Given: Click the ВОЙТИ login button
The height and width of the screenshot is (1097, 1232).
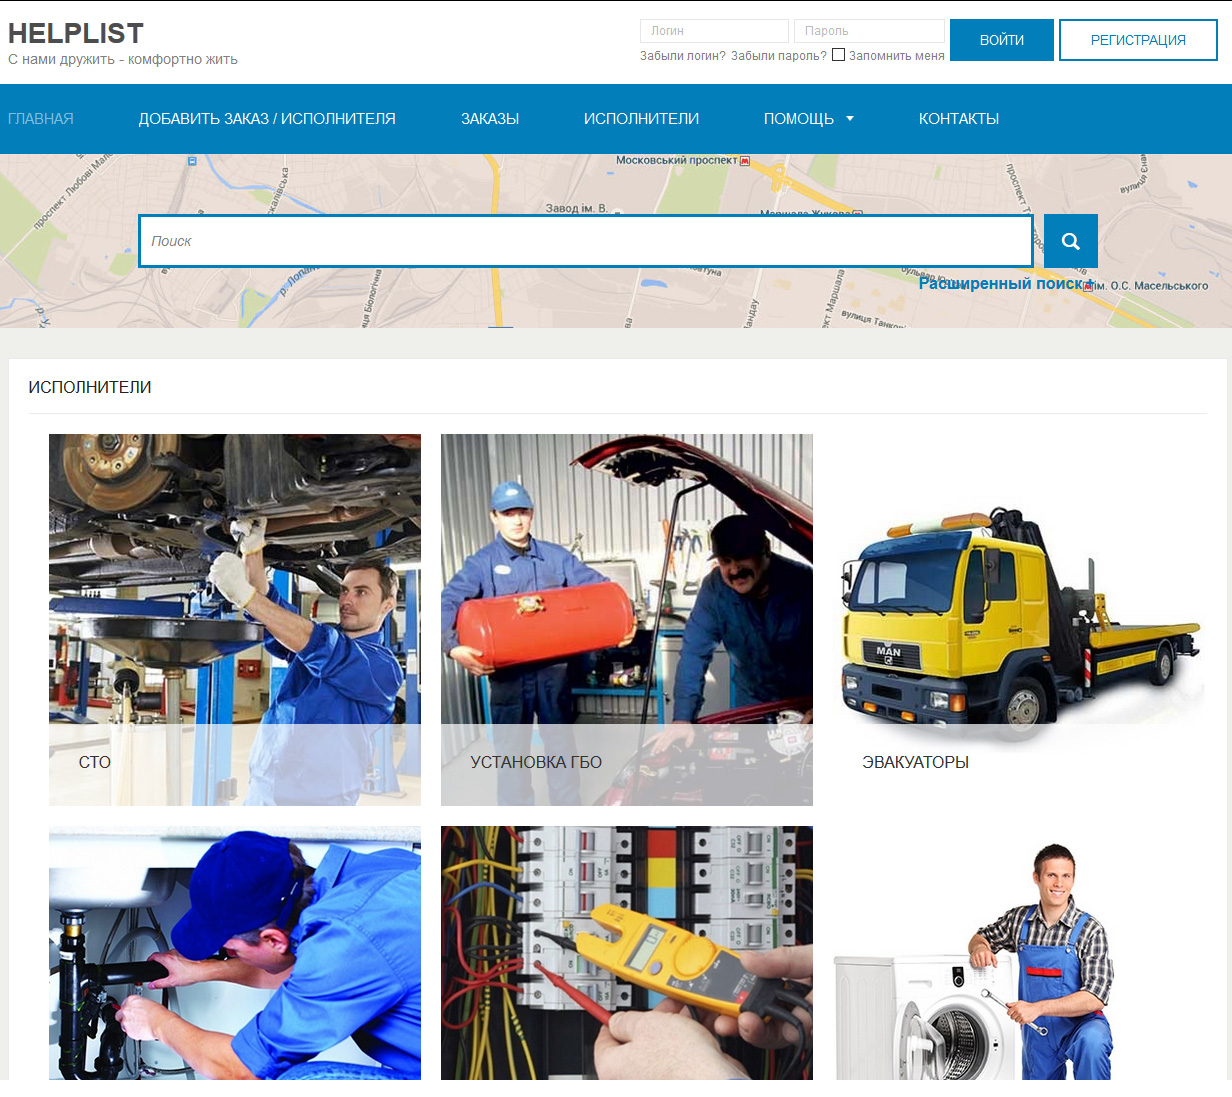Looking at the screenshot, I should tap(1002, 40).
